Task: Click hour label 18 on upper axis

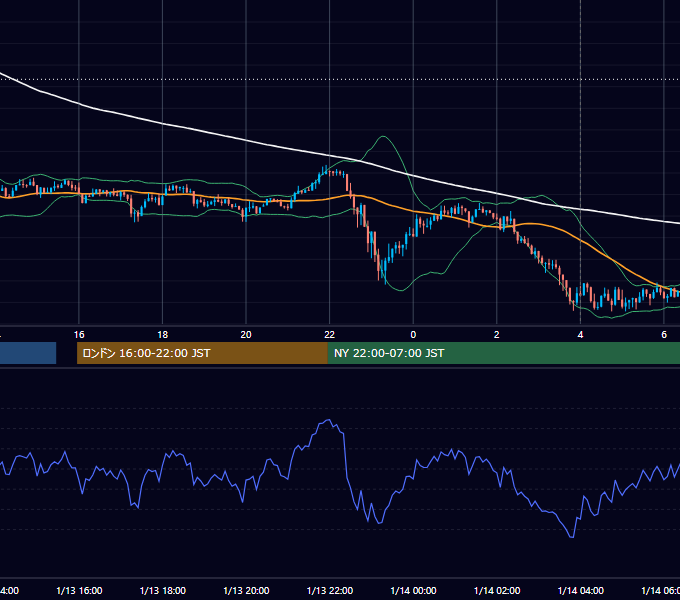Action: 163,335
